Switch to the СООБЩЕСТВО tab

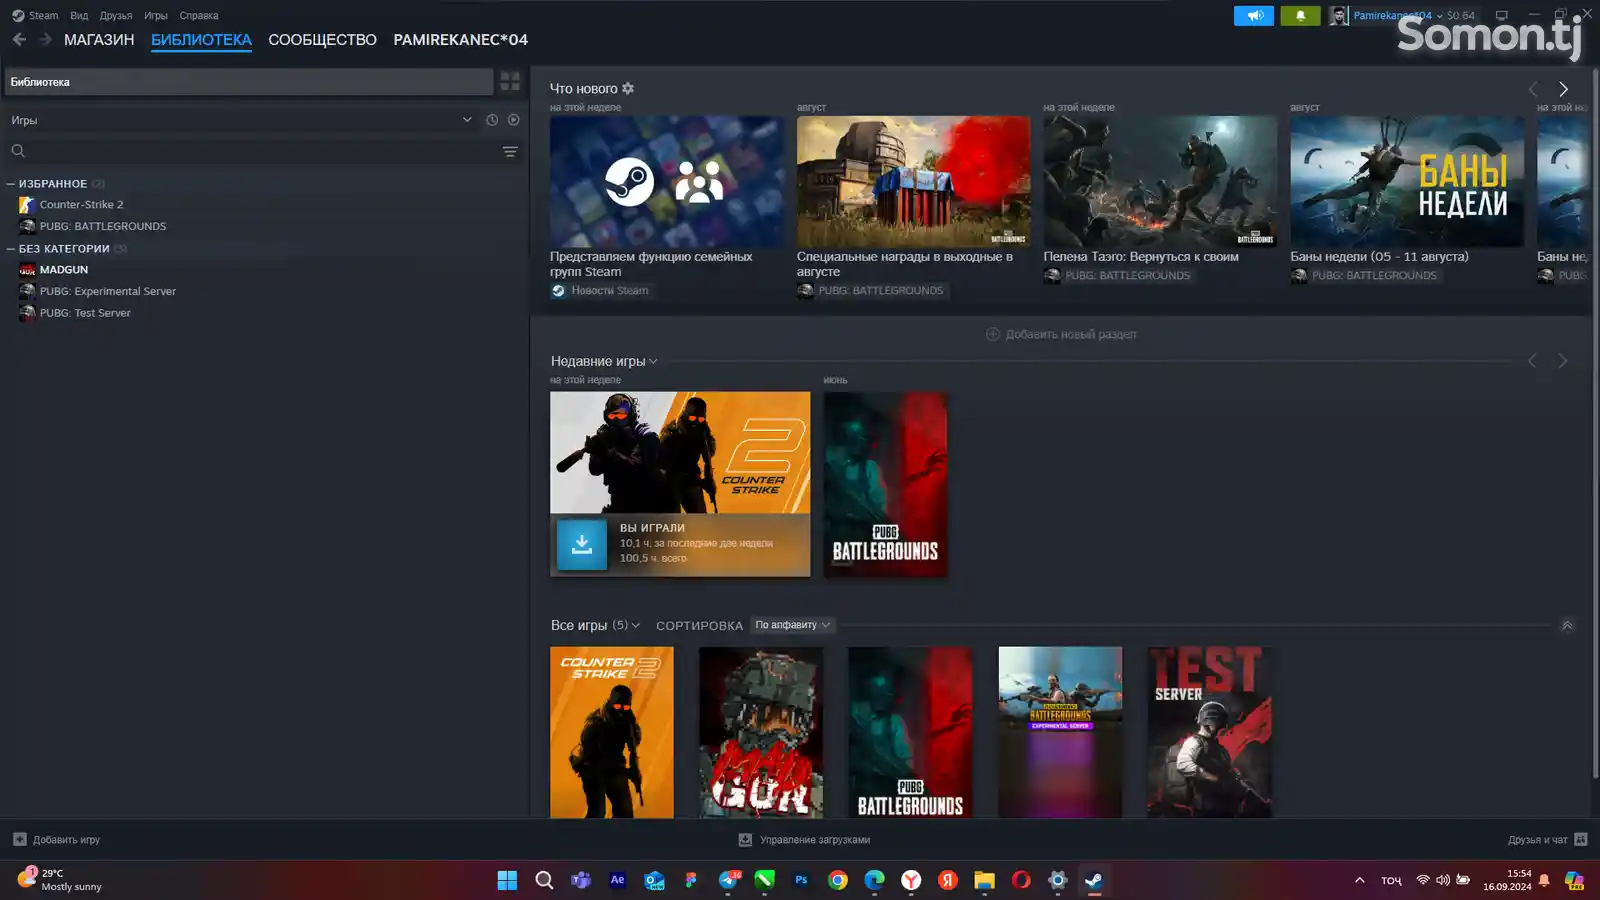coord(322,40)
